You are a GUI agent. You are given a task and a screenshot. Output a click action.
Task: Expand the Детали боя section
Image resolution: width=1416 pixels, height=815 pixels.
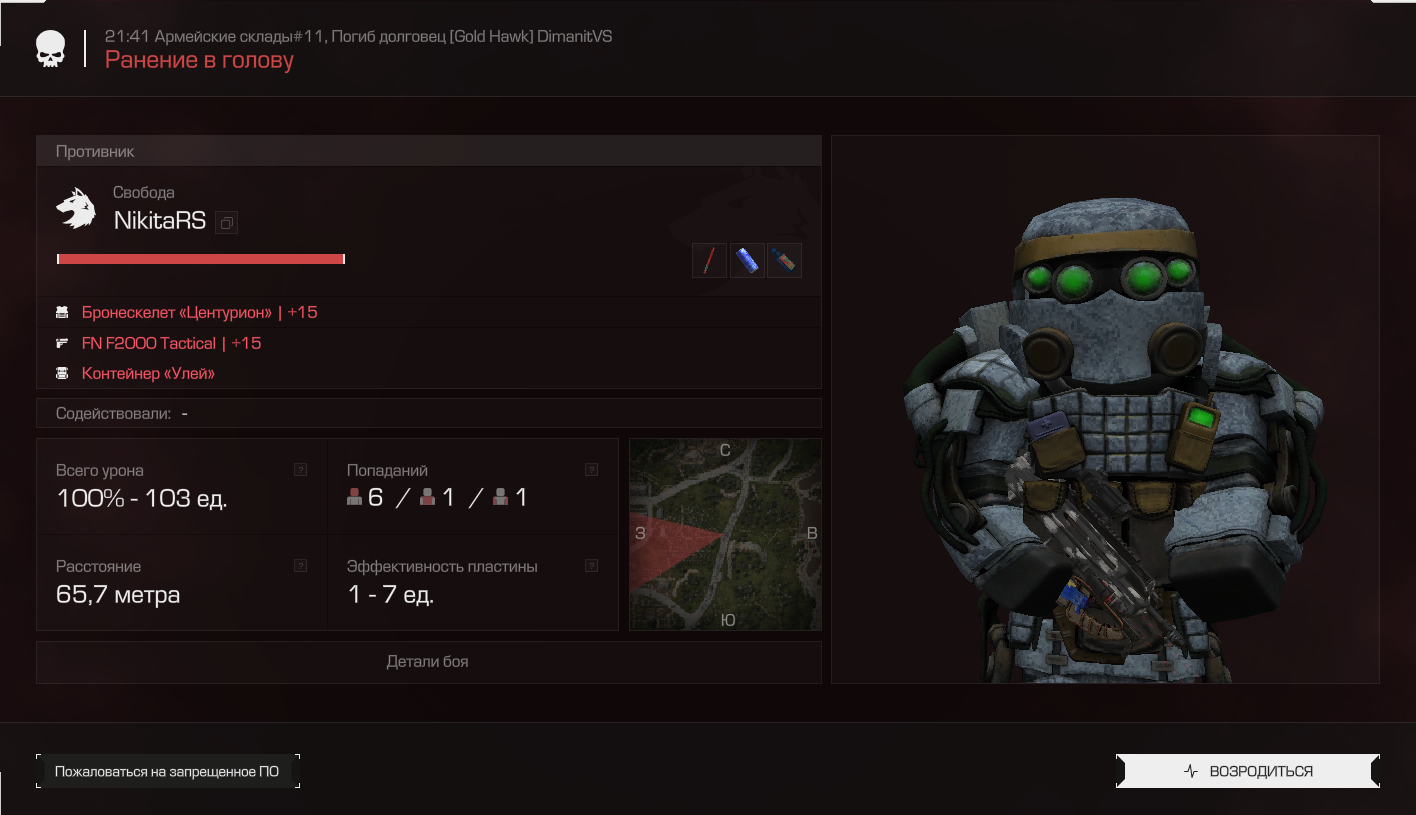(x=428, y=662)
